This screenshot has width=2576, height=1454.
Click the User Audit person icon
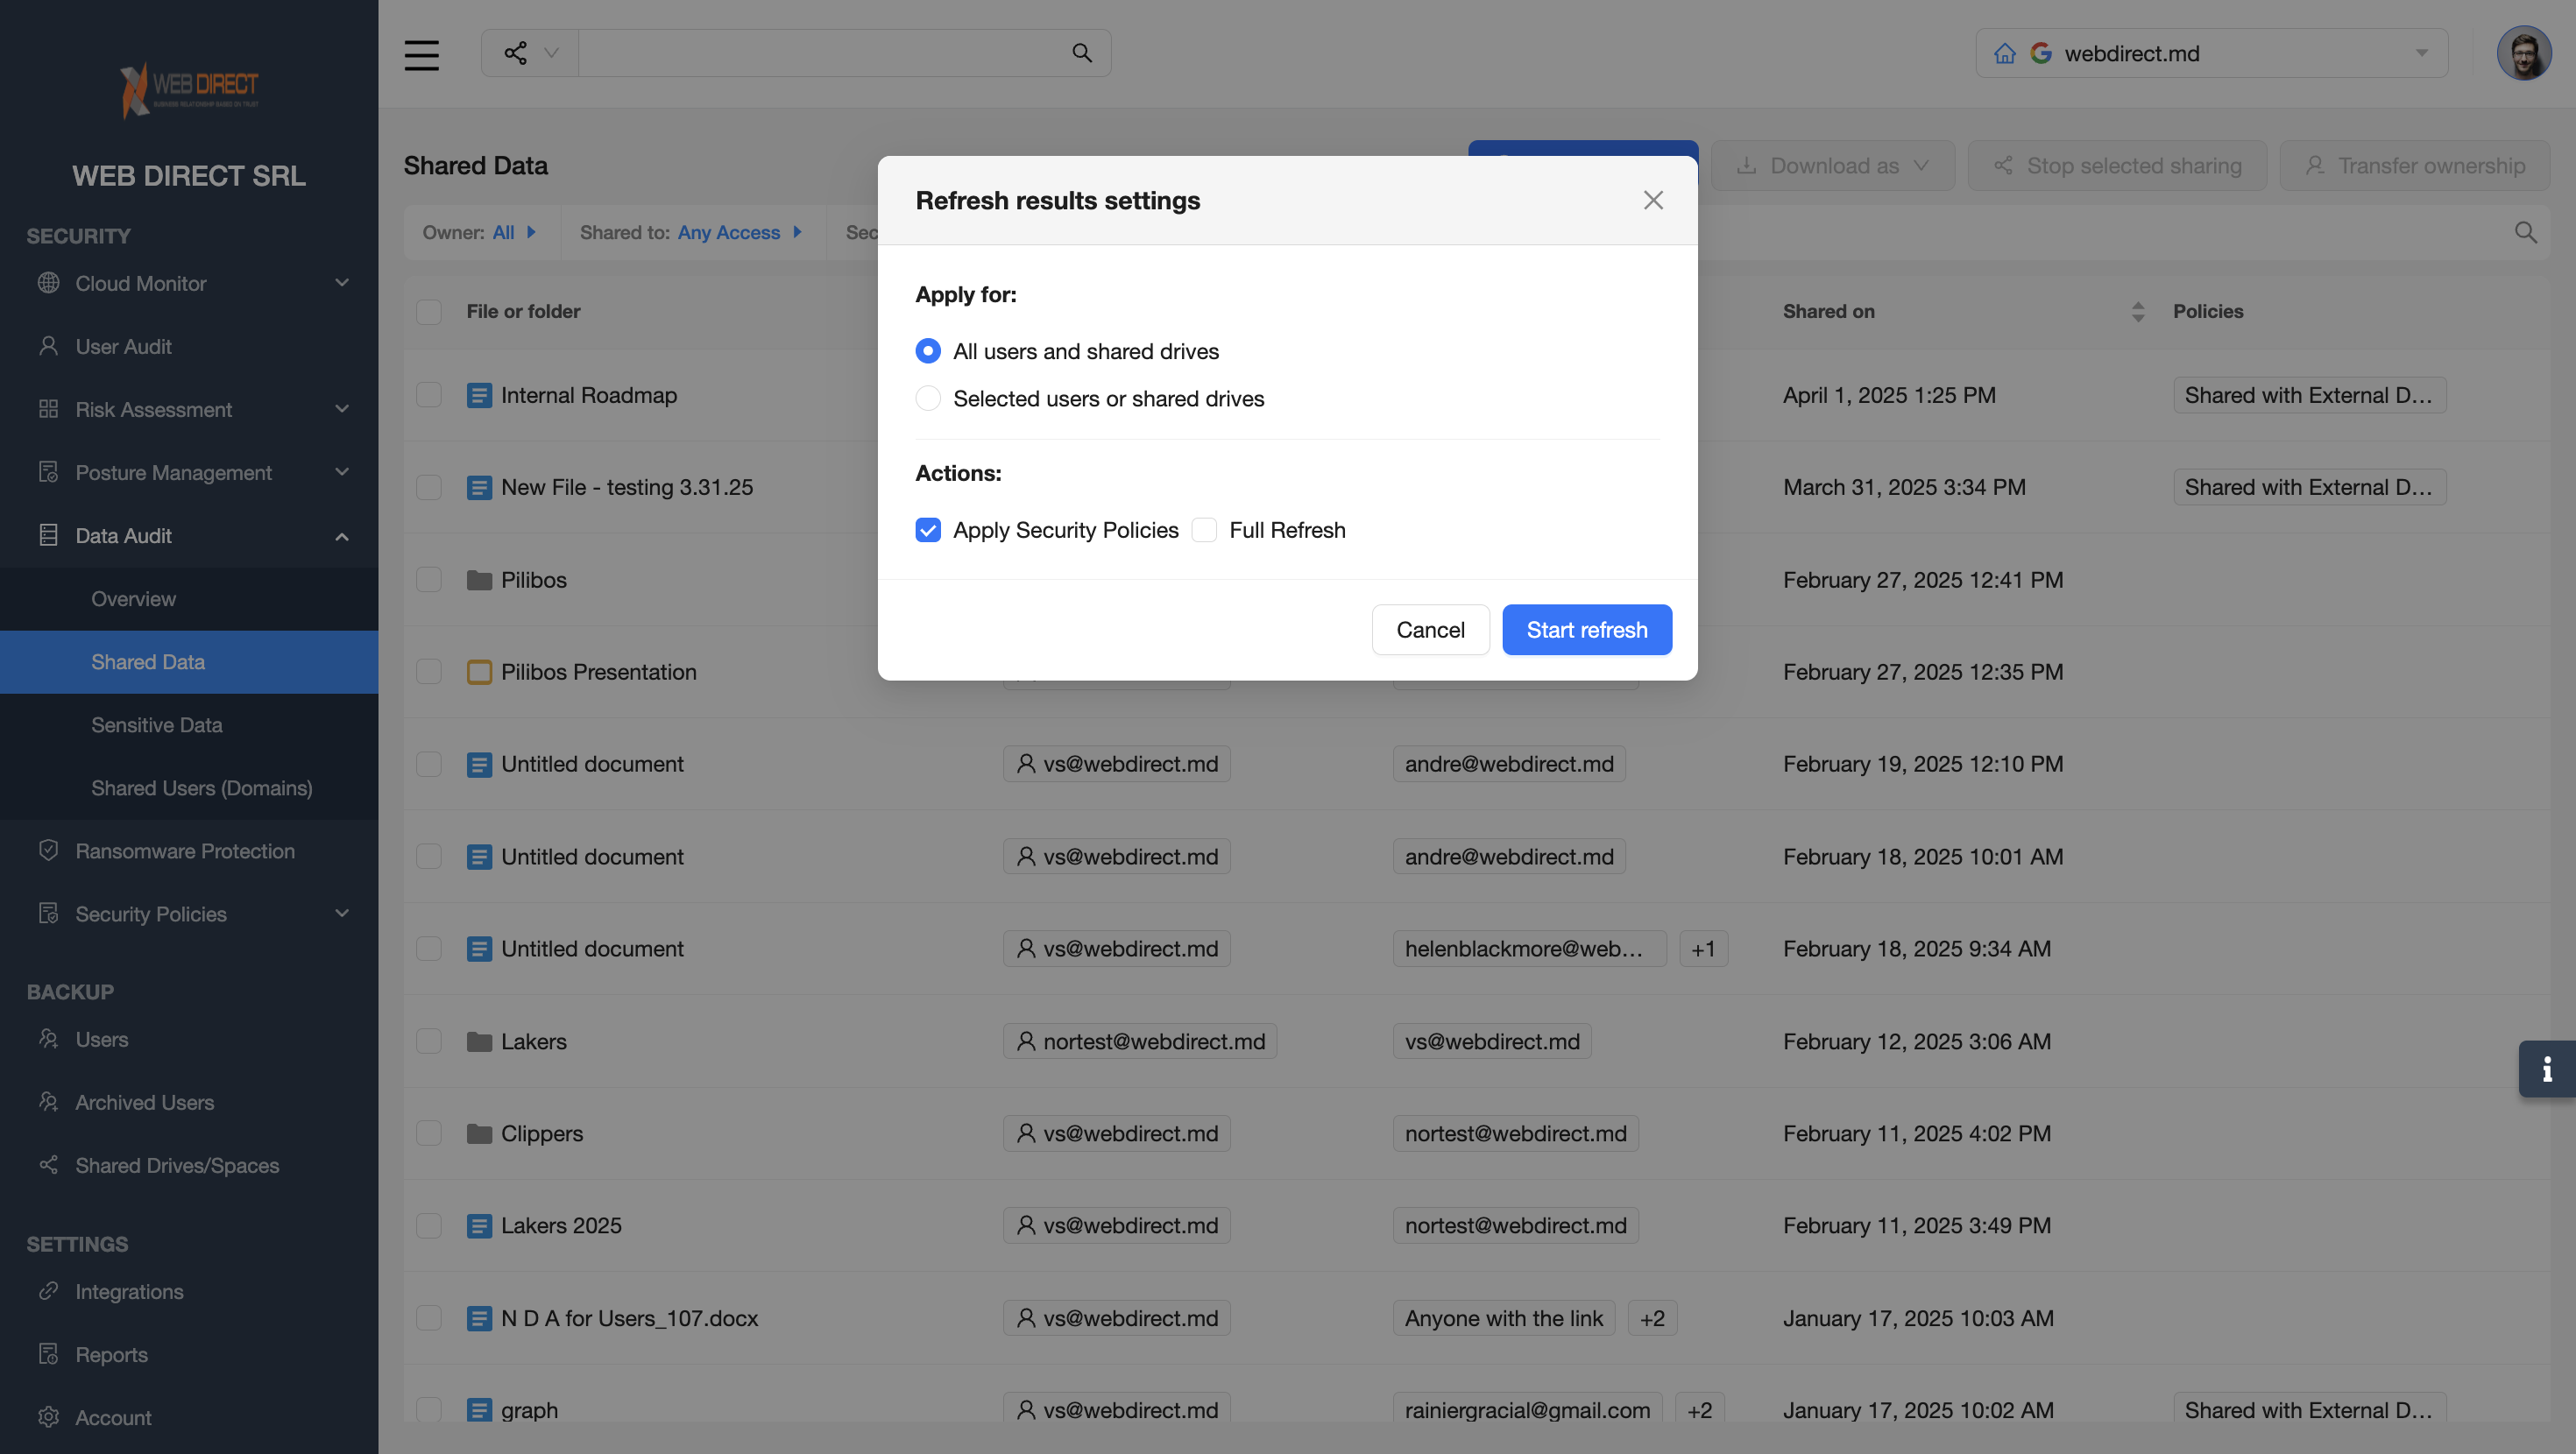point(48,346)
